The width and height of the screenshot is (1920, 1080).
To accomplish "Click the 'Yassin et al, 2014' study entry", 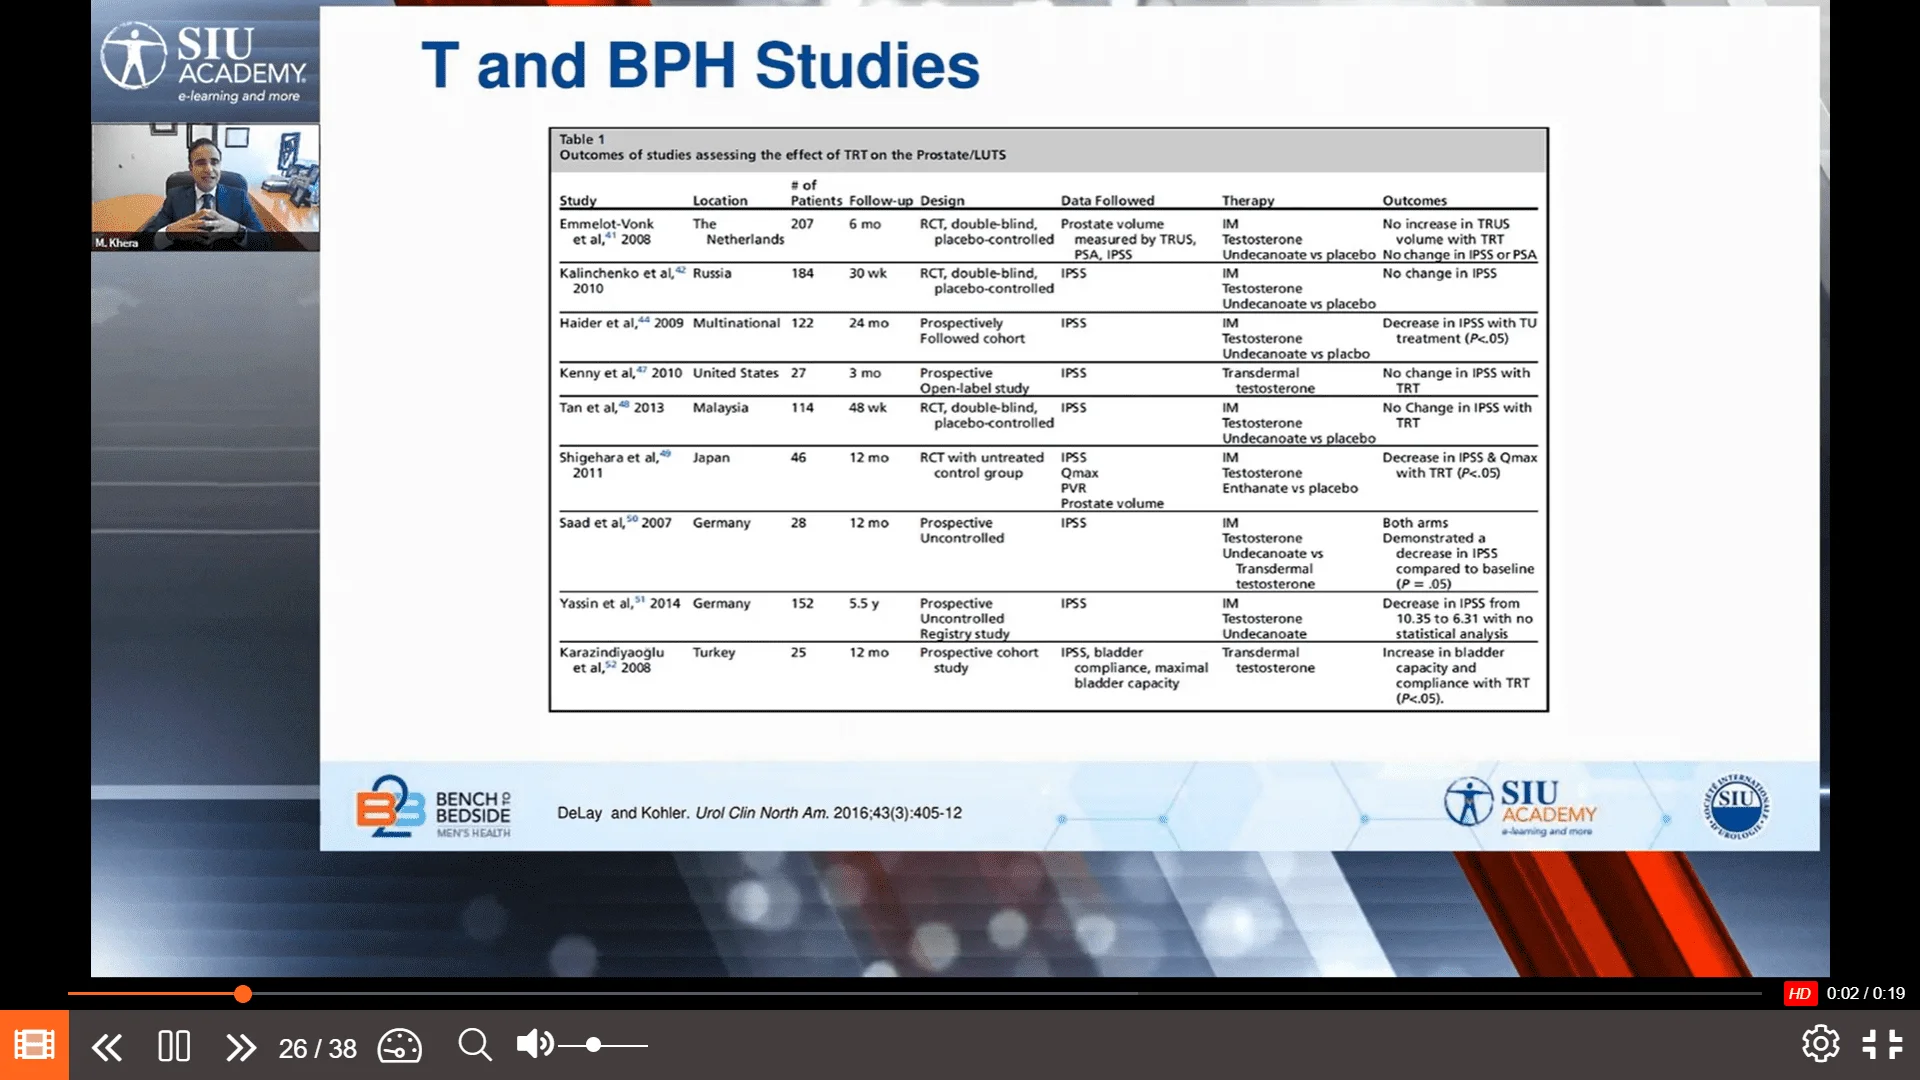I will [x=619, y=604].
